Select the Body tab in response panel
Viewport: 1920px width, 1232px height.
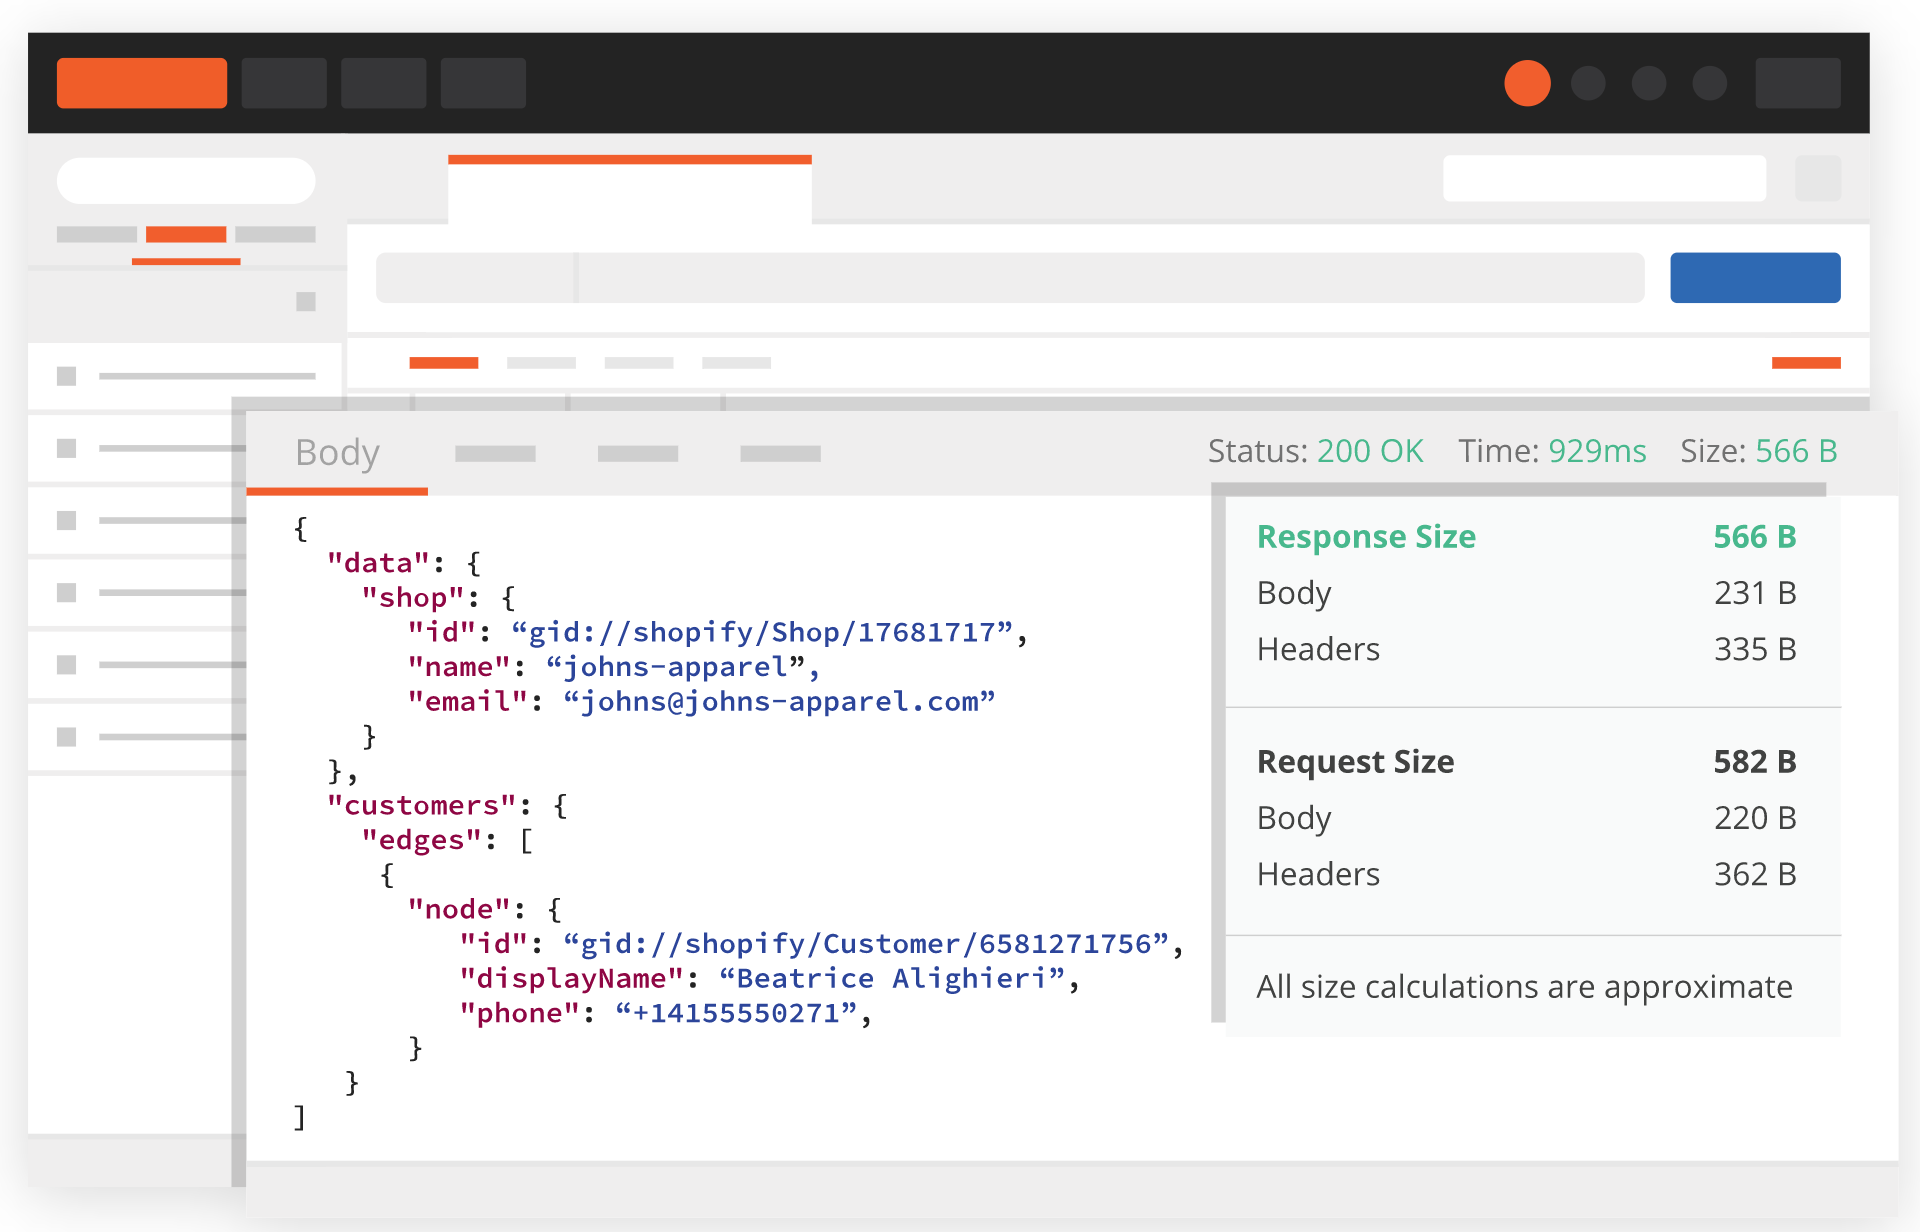pyautogui.click(x=337, y=453)
